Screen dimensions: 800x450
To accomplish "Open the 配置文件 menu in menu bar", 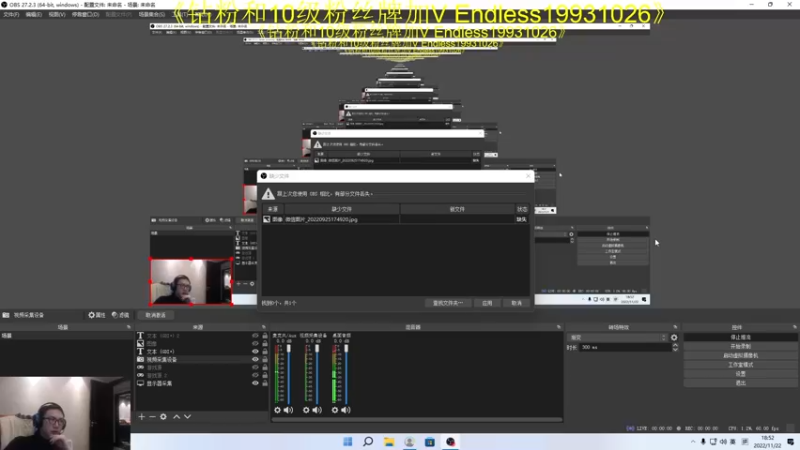I will click(118, 14).
